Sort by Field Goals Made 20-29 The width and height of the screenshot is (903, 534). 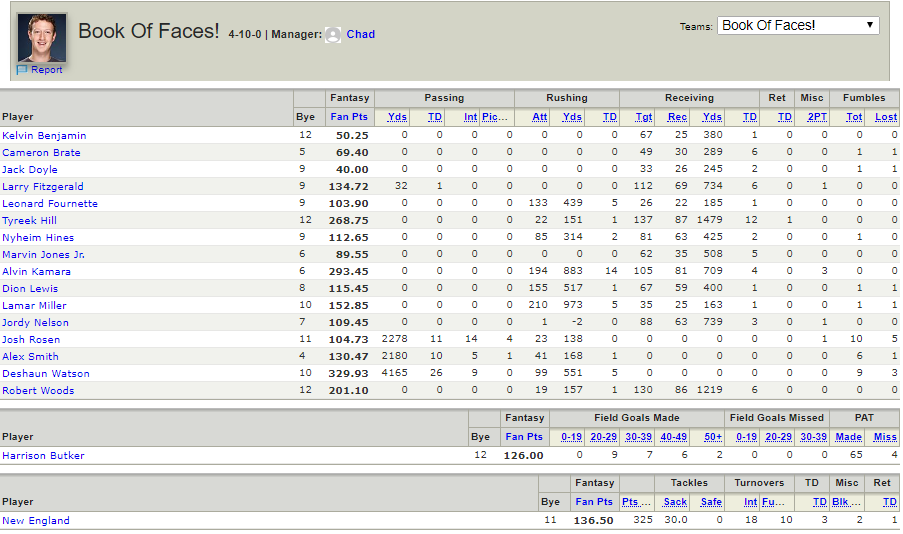tap(604, 437)
